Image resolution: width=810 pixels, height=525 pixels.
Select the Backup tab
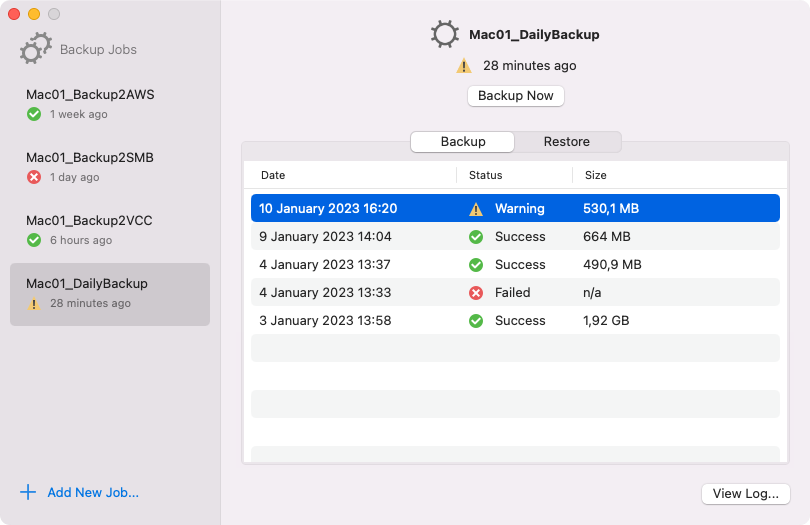463,142
